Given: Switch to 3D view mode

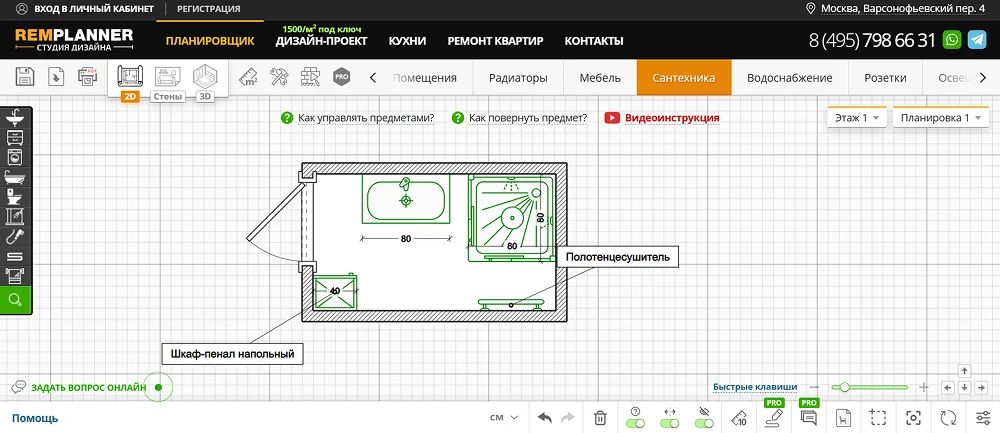Looking at the screenshot, I should [x=206, y=78].
